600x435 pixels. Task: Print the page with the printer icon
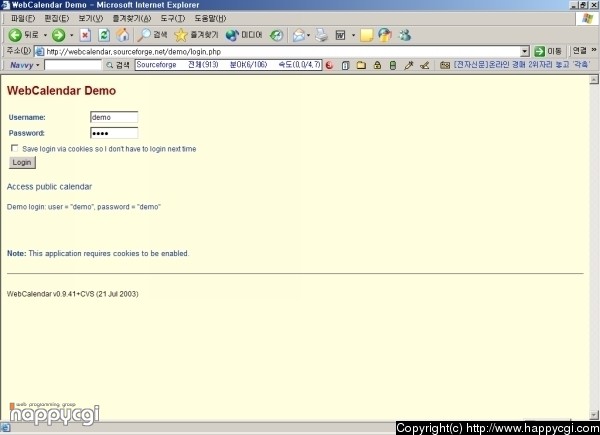(322, 35)
